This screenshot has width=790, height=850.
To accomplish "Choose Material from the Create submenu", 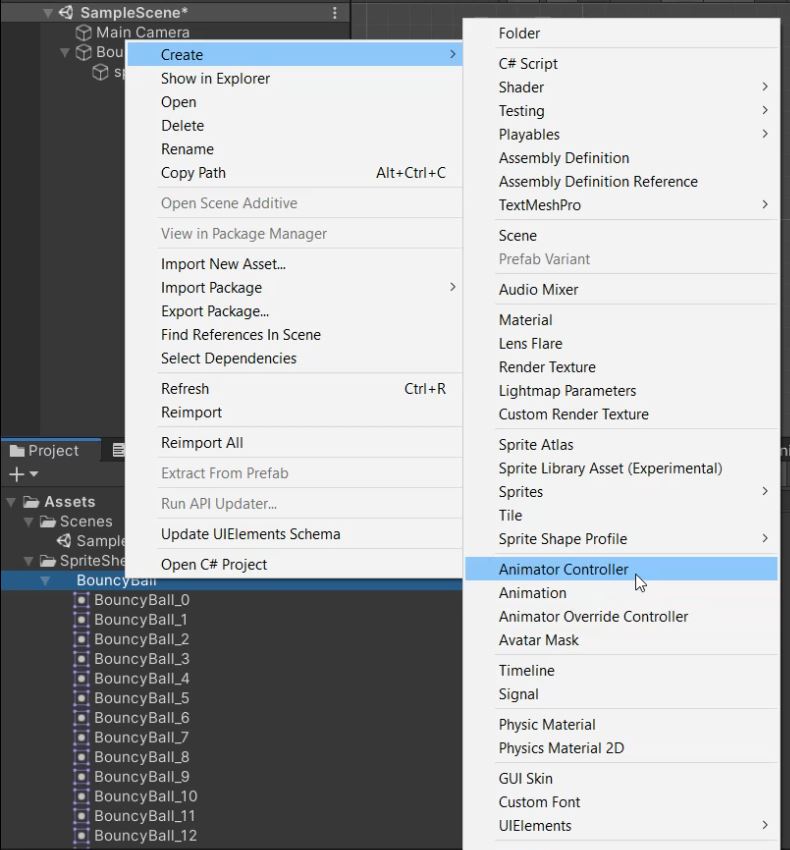I will point(524,319).
